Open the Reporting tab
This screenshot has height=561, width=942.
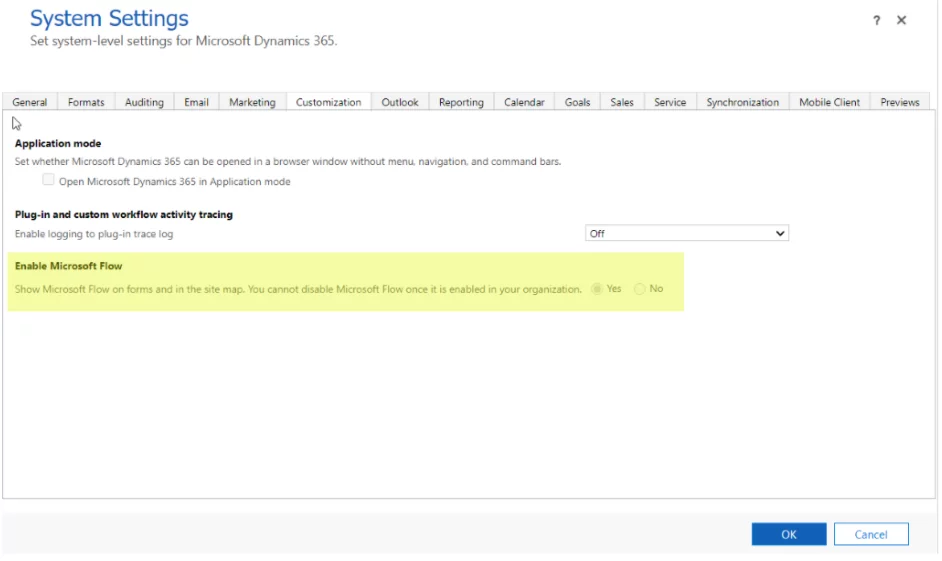(x=461, y=102)
